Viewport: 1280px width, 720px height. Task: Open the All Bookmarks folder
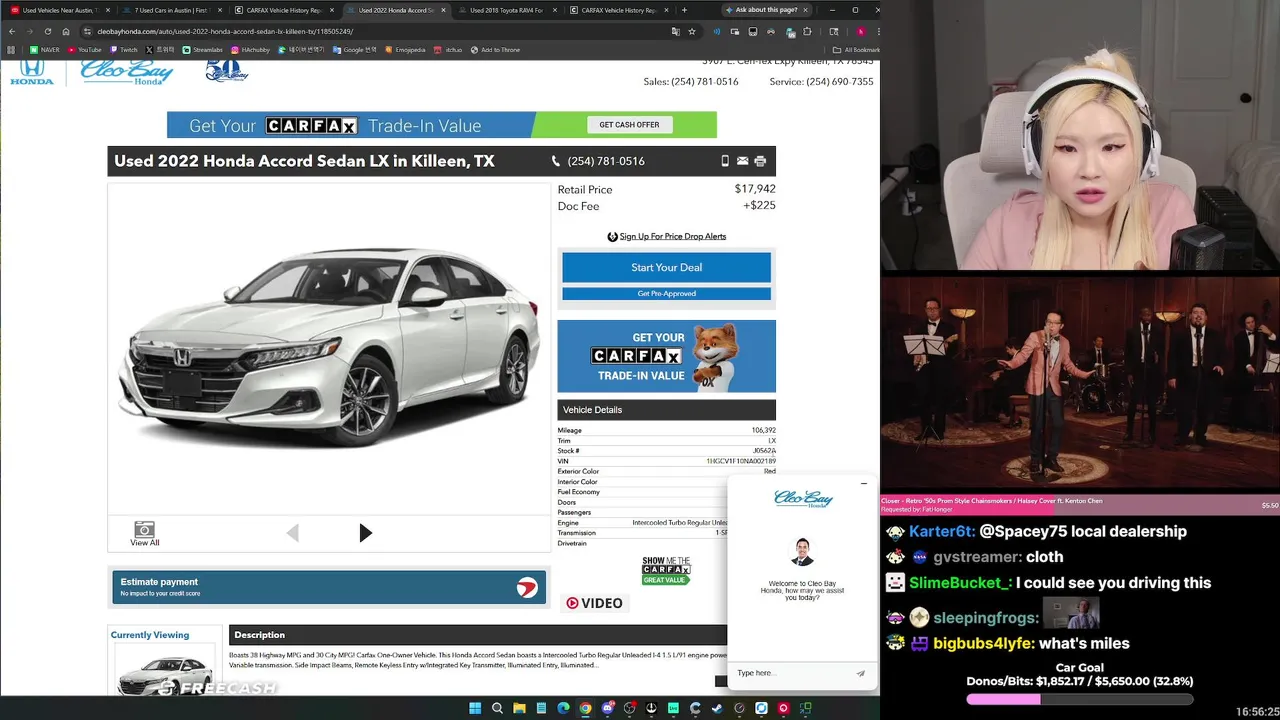856,49
